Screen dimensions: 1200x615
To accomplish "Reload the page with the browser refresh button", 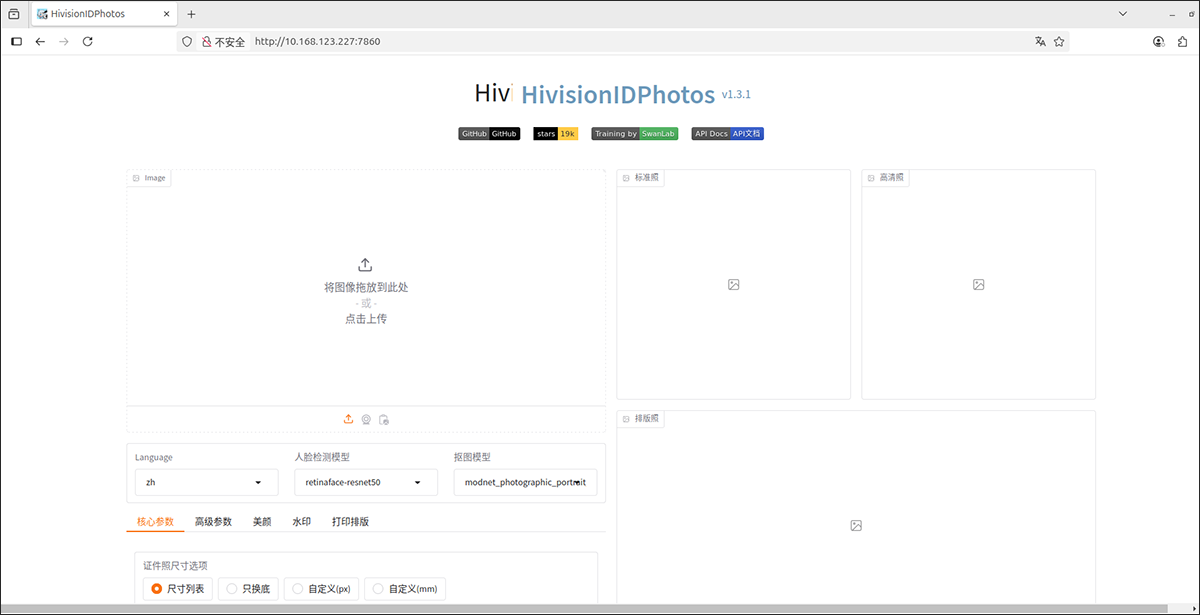I will [88, 42].
